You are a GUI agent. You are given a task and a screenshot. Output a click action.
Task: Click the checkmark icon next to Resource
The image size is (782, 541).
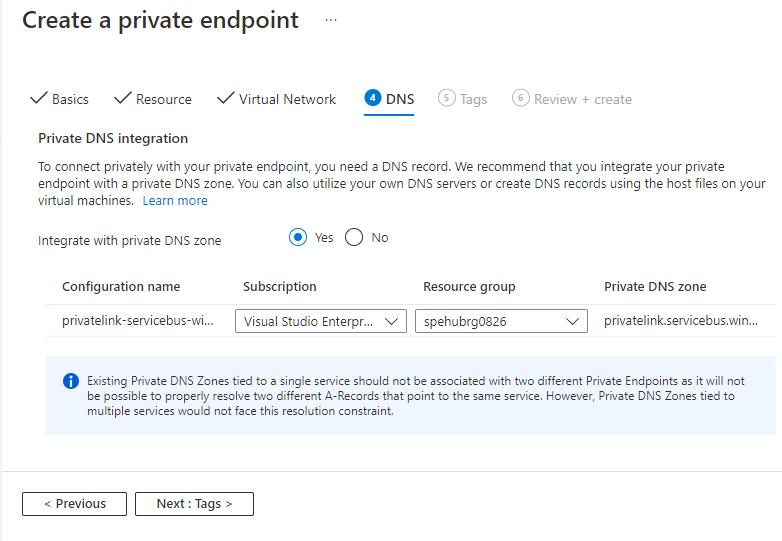pyautogui.click(x=123, y=99)
